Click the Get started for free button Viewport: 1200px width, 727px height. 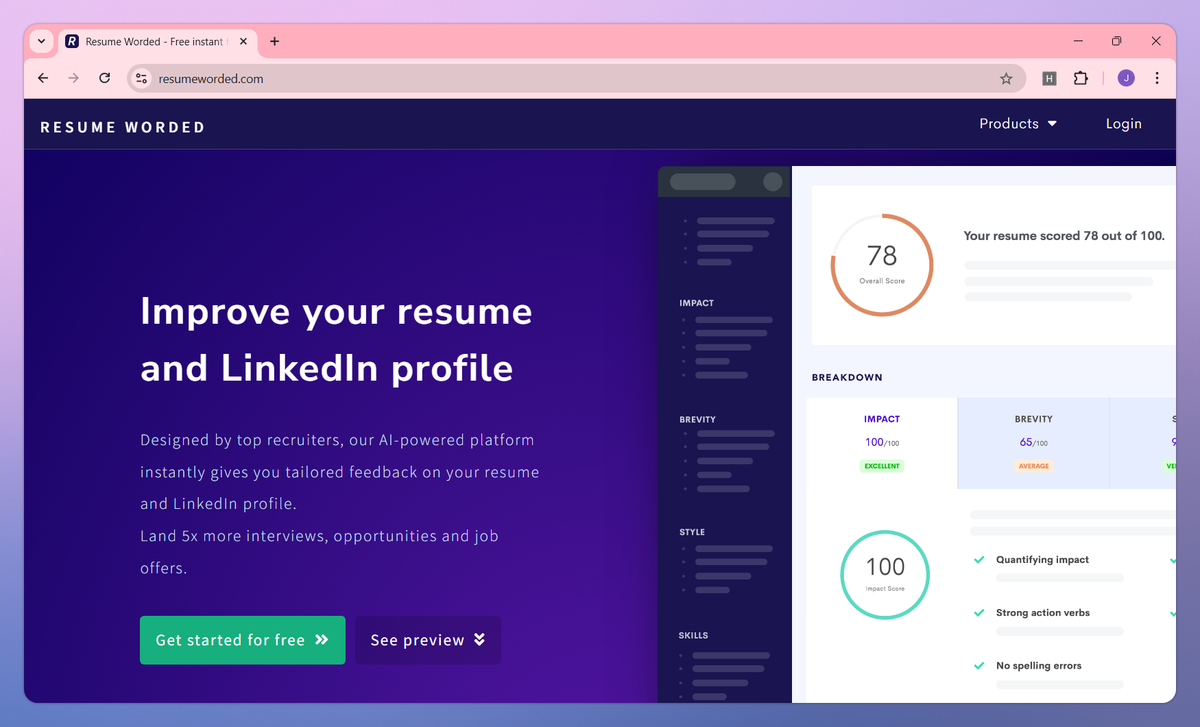(242, 640)
